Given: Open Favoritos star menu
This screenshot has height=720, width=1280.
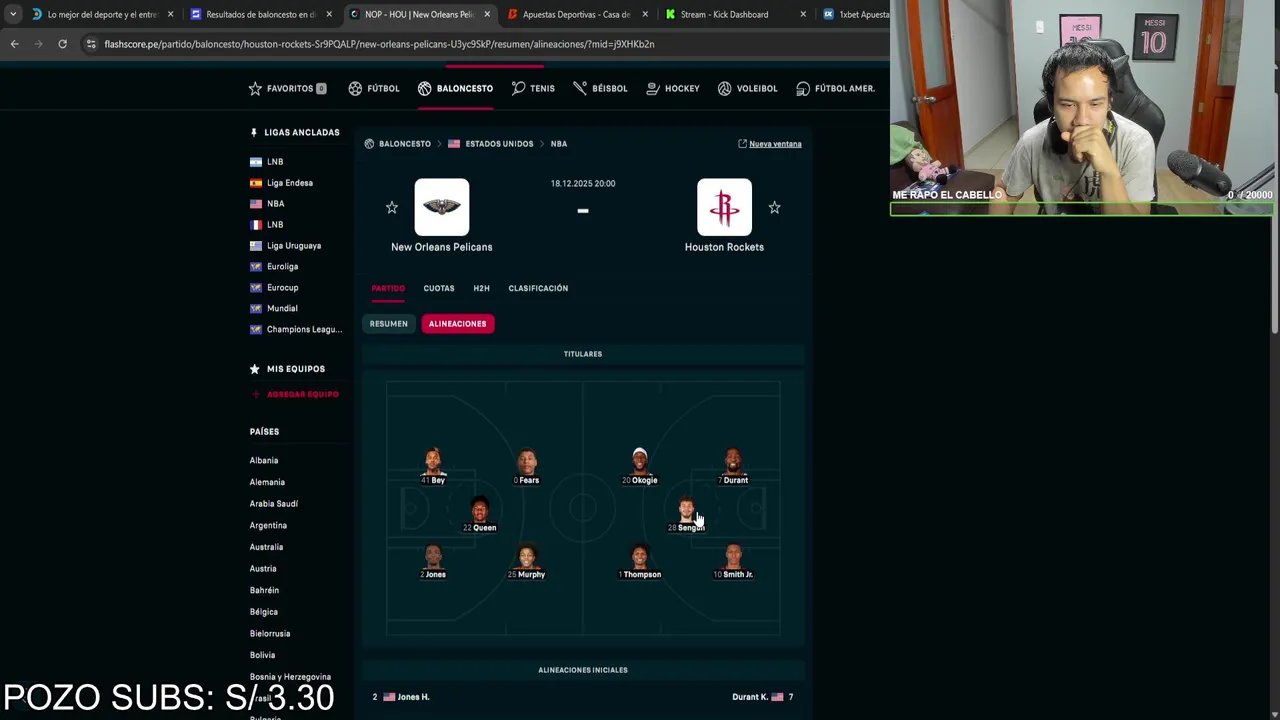Looking at the screenshot, I should (287, 88).
